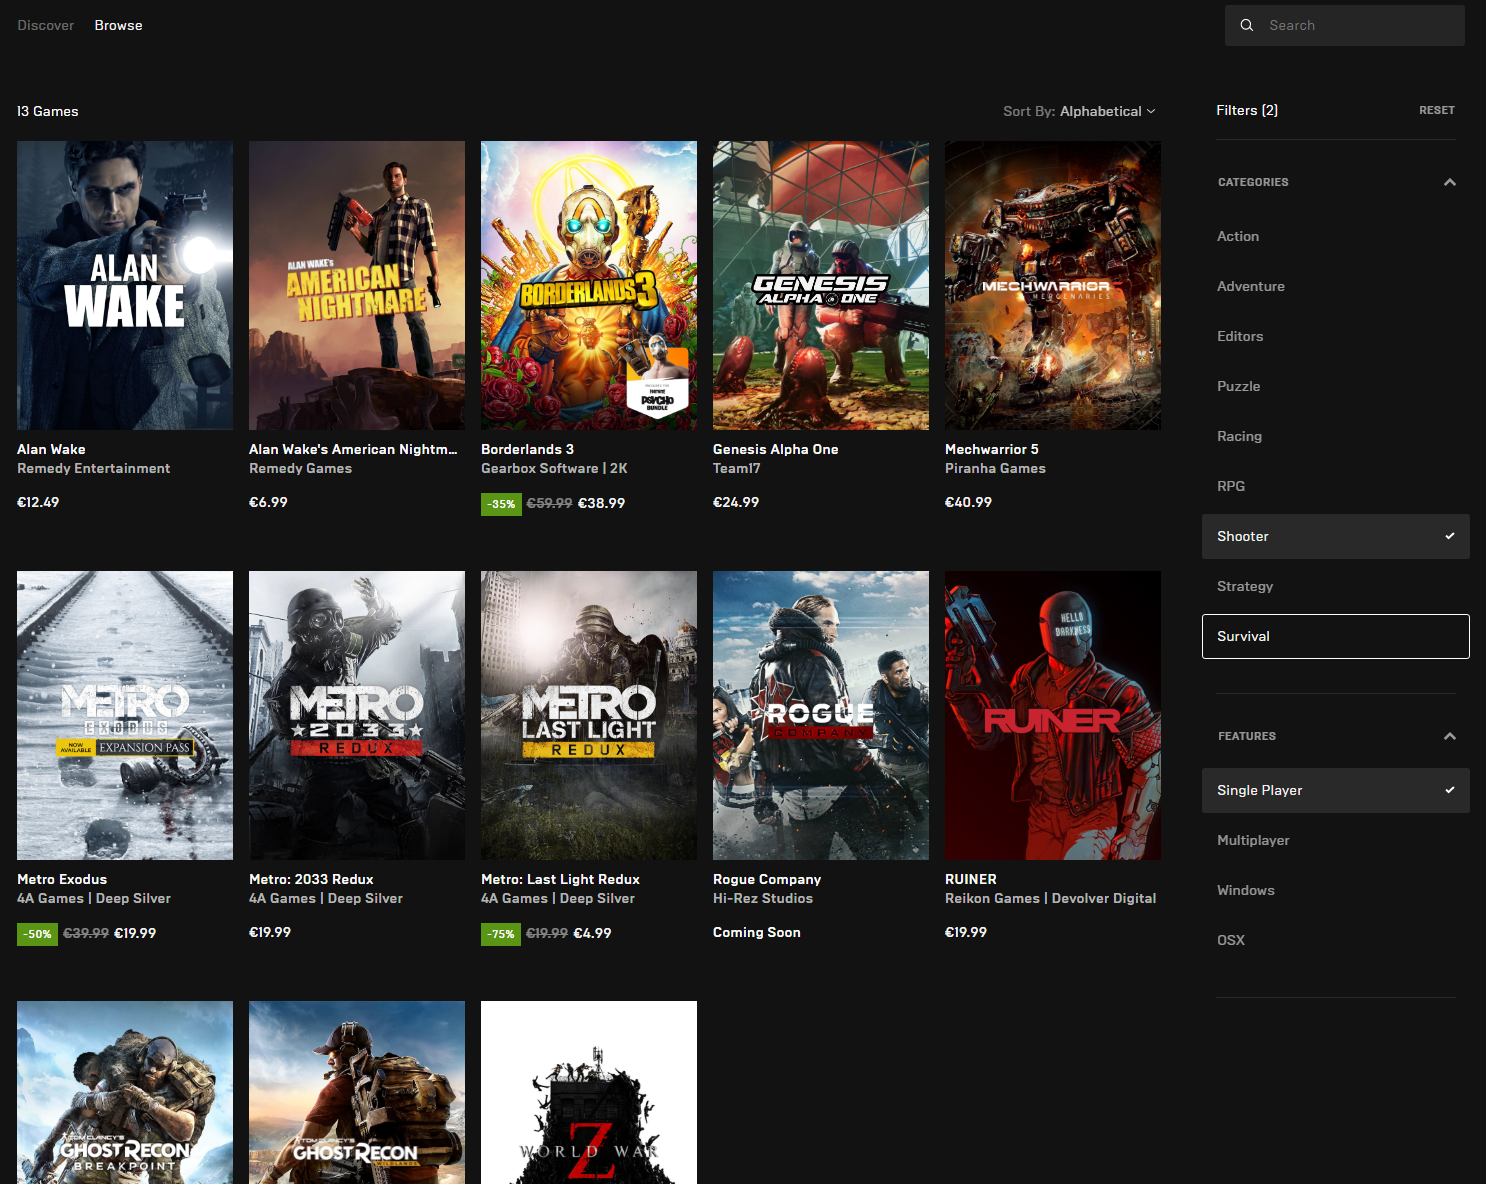Click the Alan Wake game title

51,449
